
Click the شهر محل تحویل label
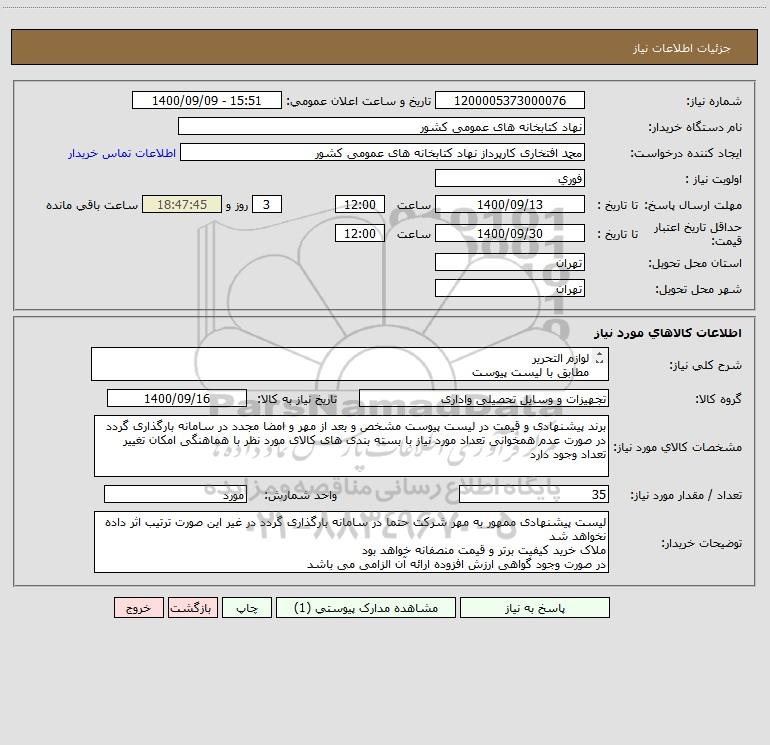[699, 289]
